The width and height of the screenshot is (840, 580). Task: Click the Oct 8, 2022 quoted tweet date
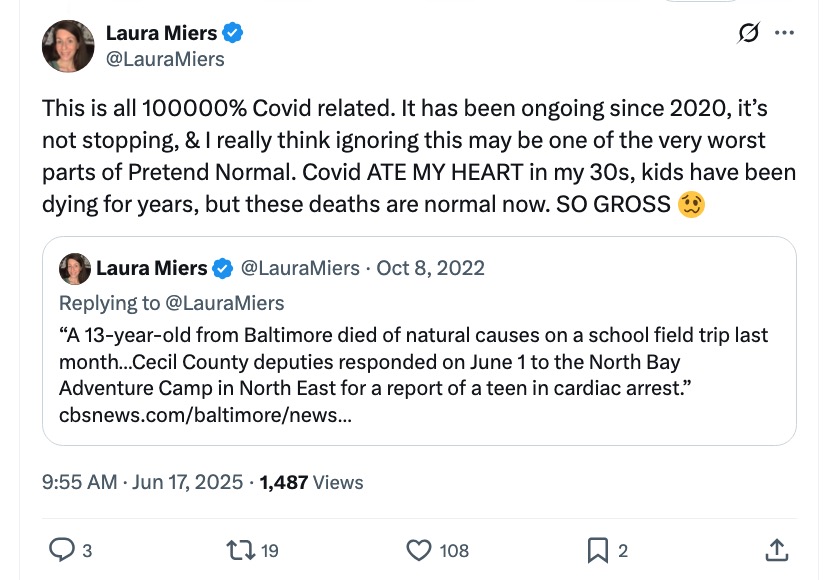coord(430,268)
